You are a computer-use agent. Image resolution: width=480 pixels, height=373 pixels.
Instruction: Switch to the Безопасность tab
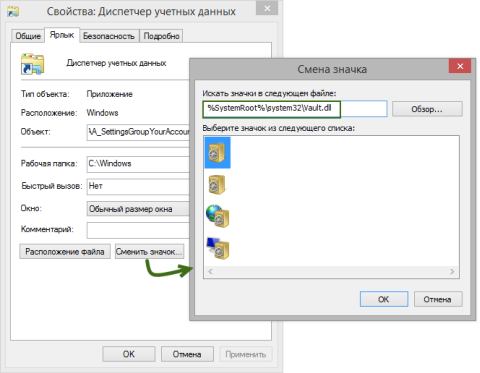point(109,36)
